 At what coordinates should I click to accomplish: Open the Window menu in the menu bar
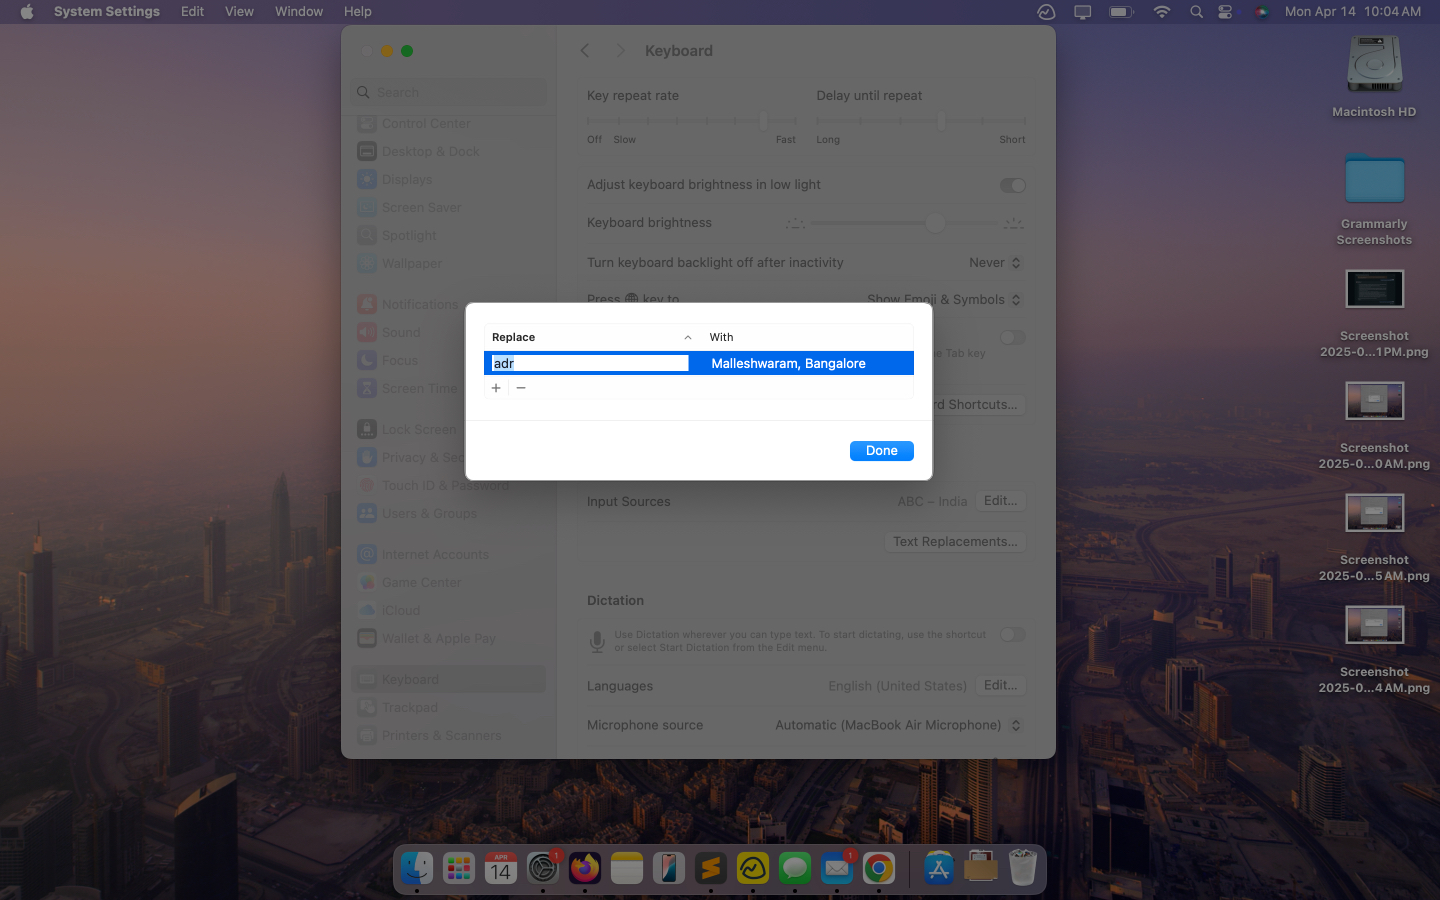(298, 11)
